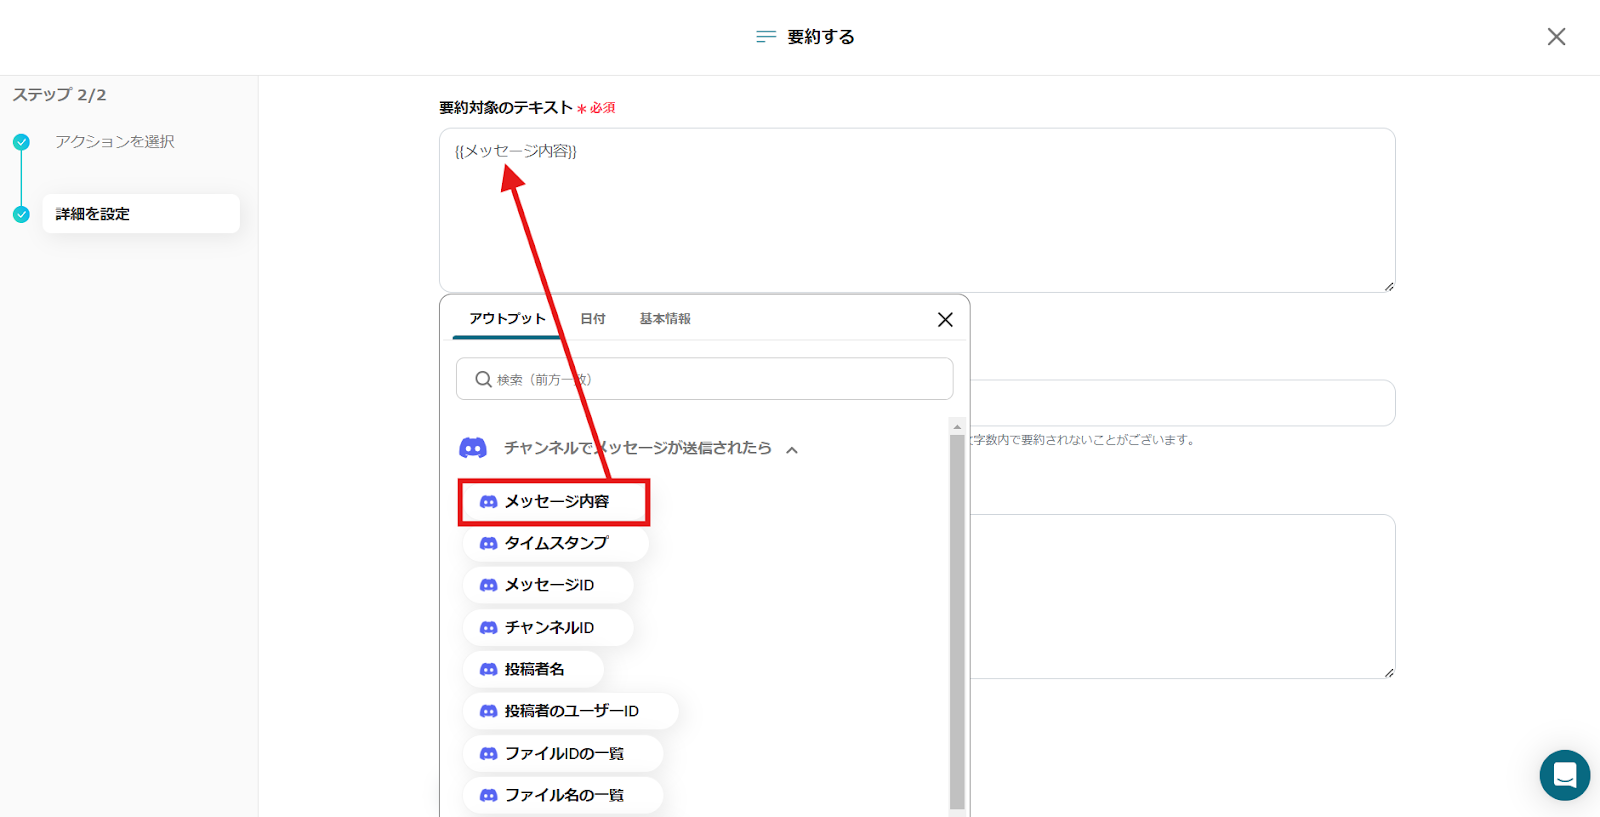
Task: Pick the チャンネルID output chip
Action: [548, 627]
